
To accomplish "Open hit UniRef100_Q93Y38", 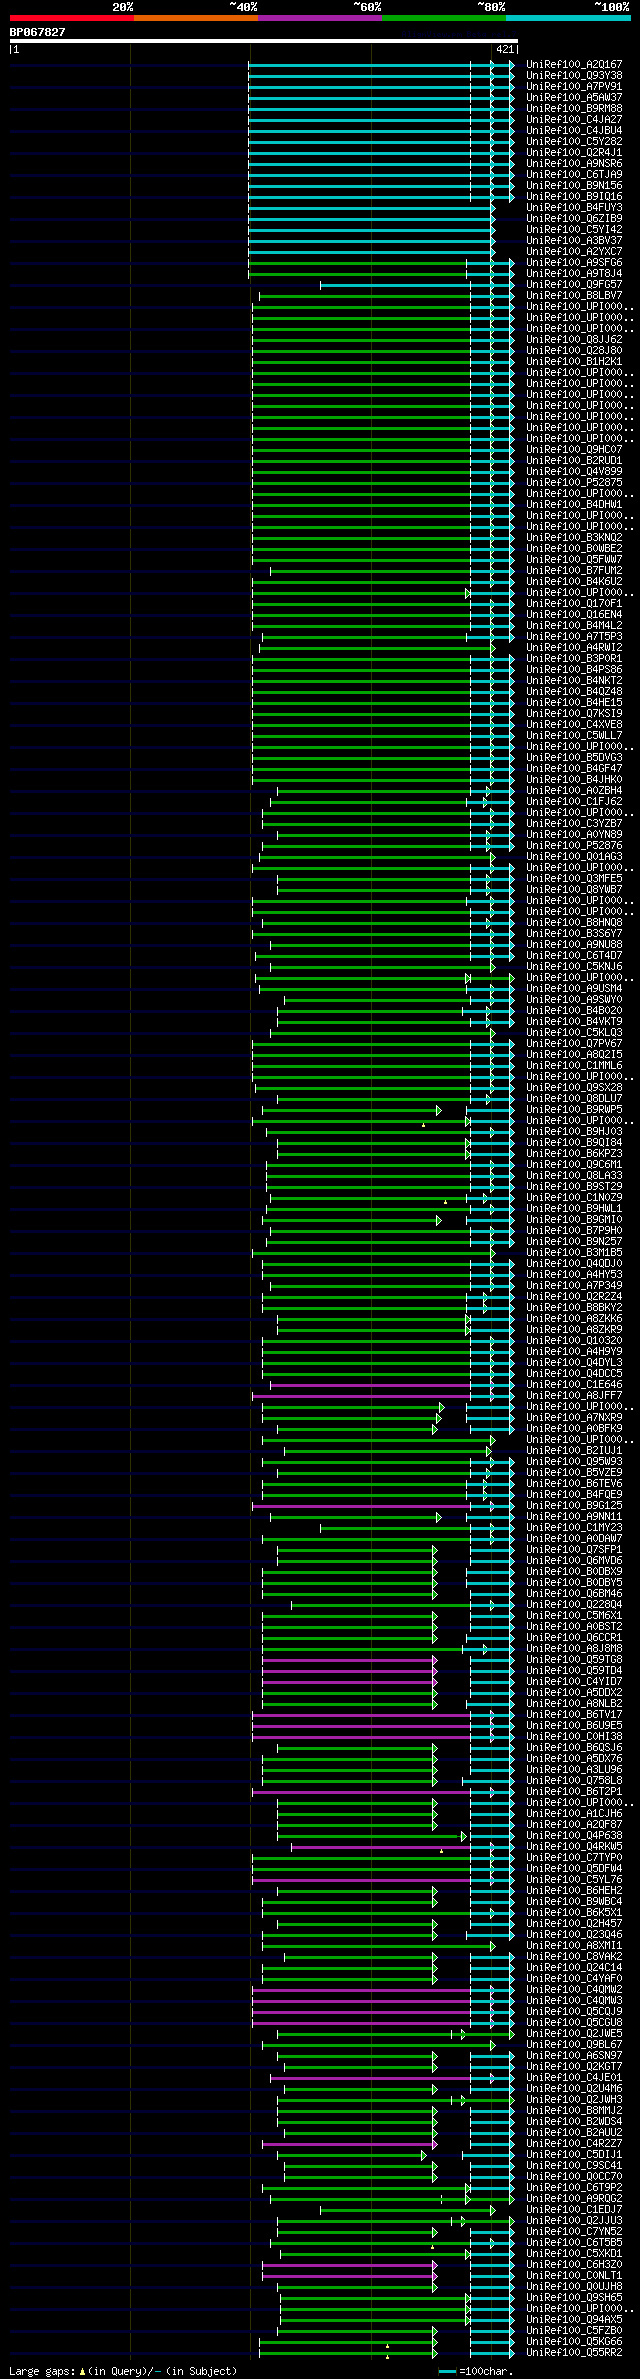I will click(574, 76).
